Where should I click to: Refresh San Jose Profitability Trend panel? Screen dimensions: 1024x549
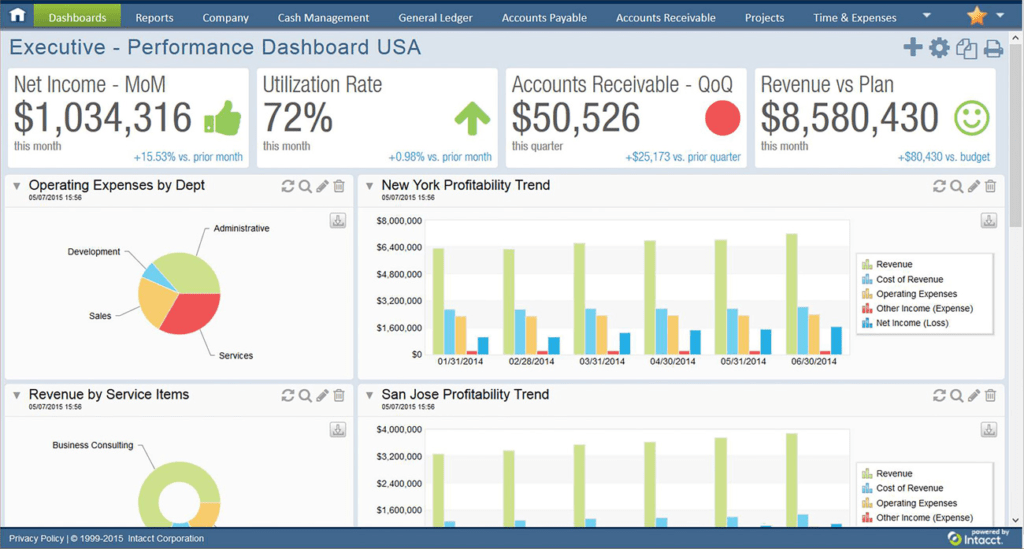coord(939,395)
